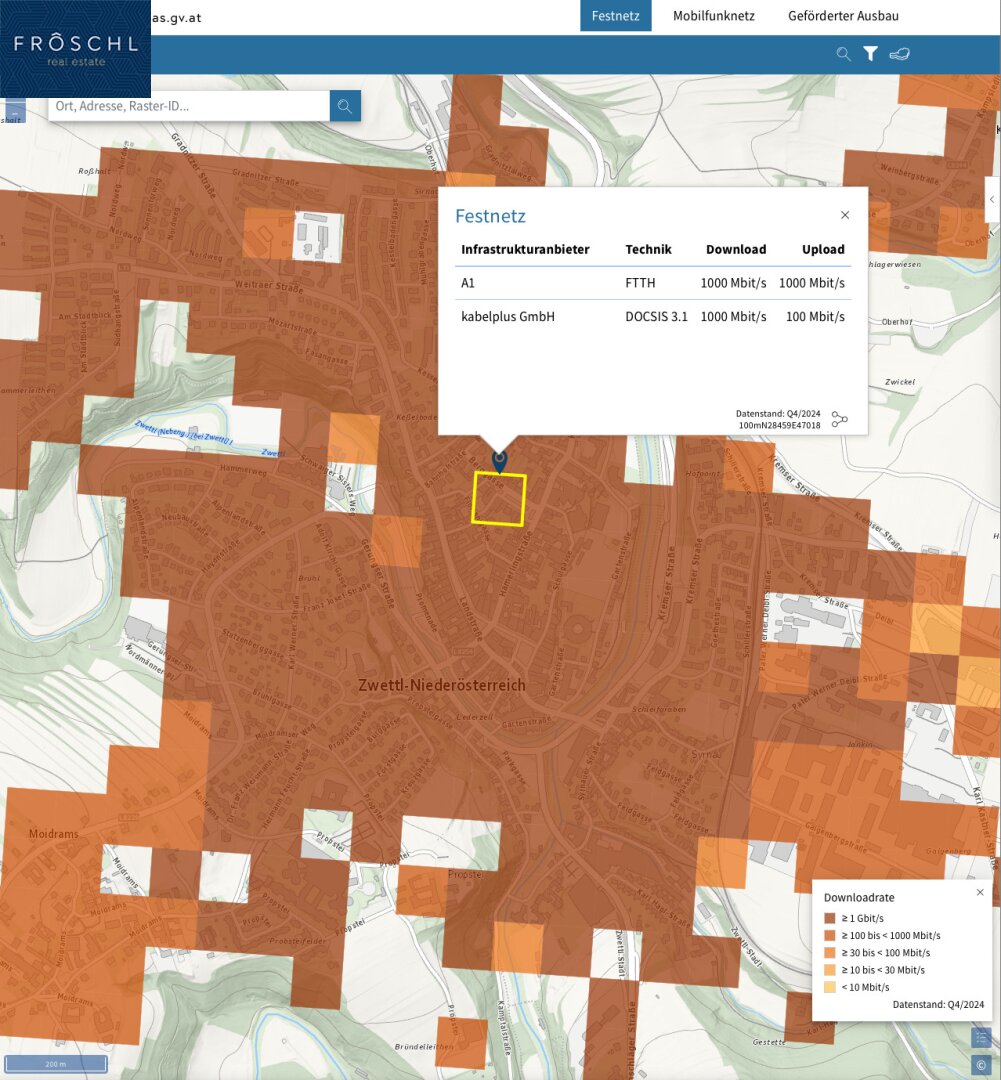Click the blue location pin marker
Image resolution: width=1001 pixels, height=1080 pixels.
pyautogui.click(x=500, y=461)
